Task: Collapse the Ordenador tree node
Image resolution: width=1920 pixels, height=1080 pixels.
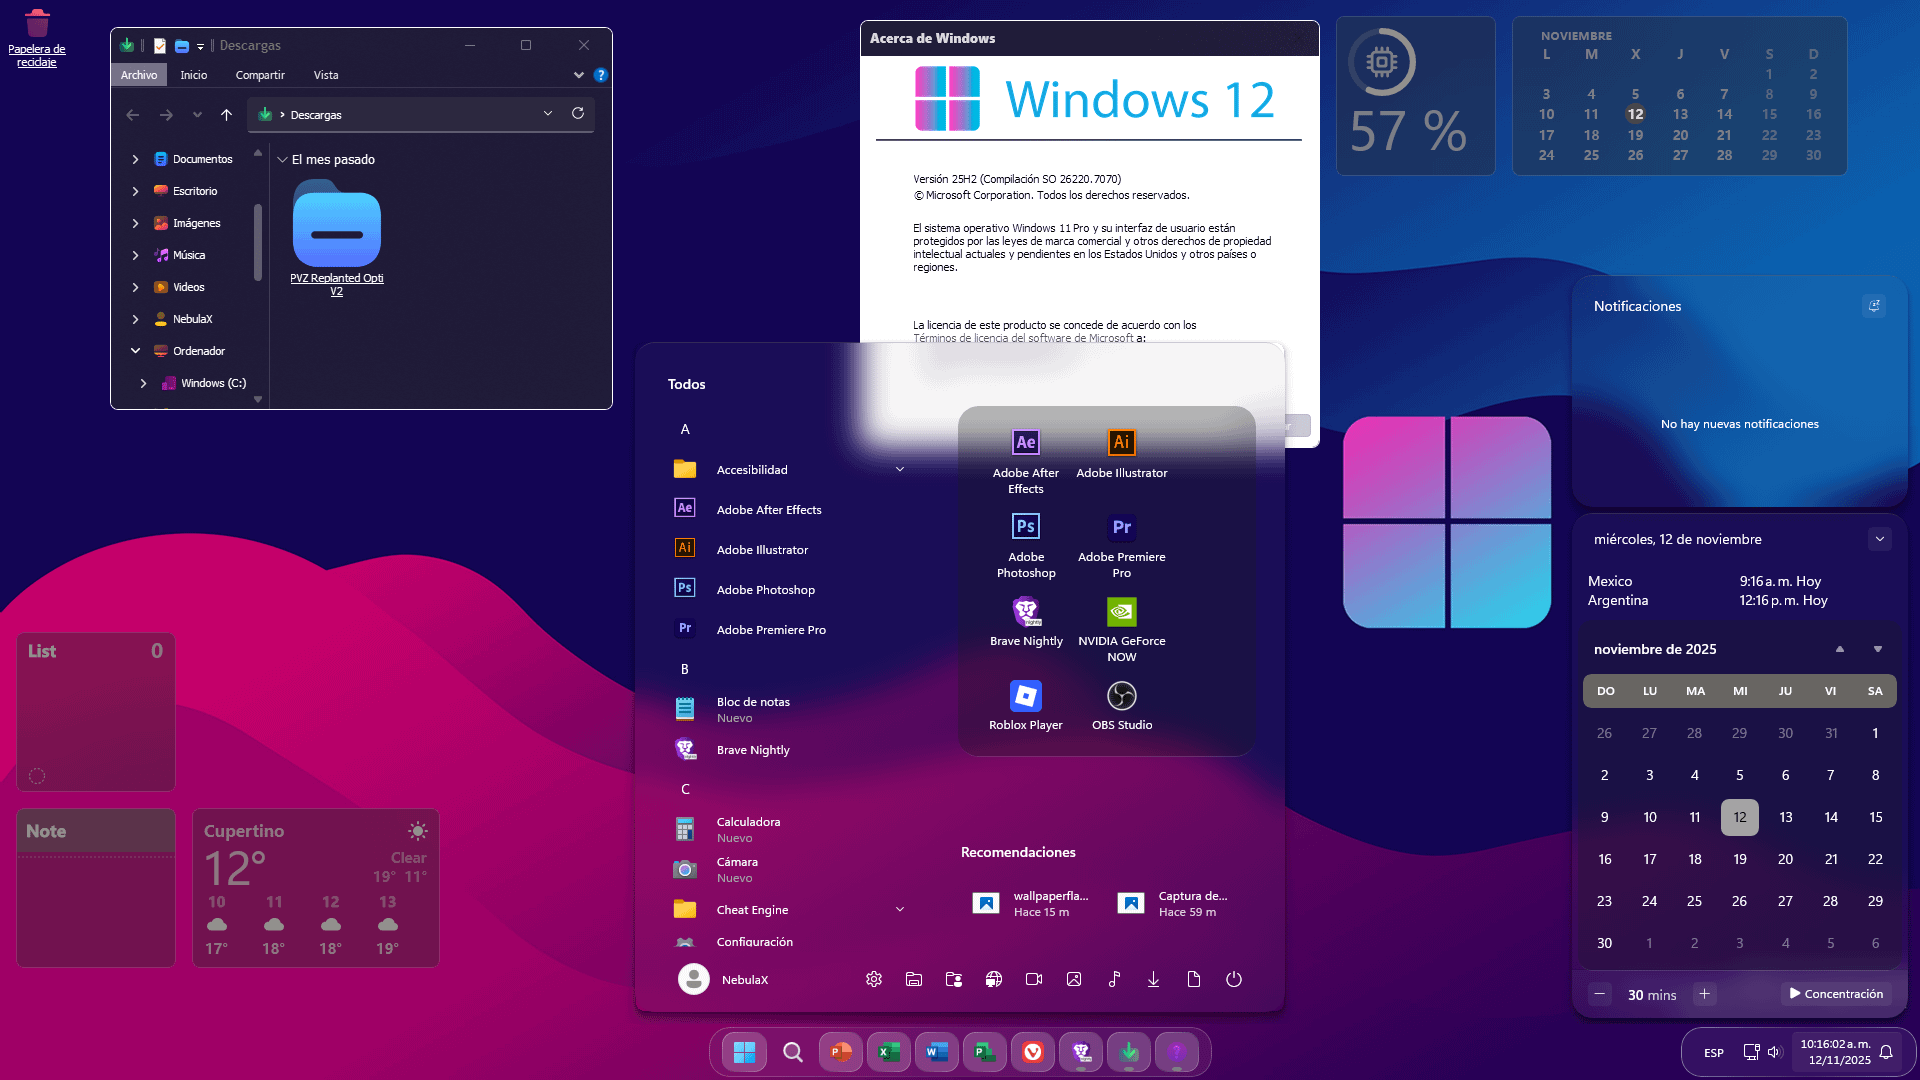Action: (136, 351)
